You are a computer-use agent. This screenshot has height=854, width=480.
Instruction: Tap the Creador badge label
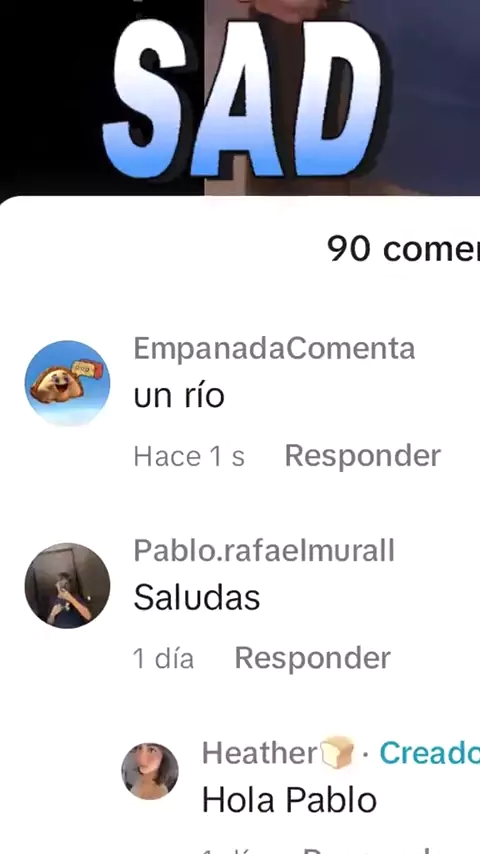[429, 753]
